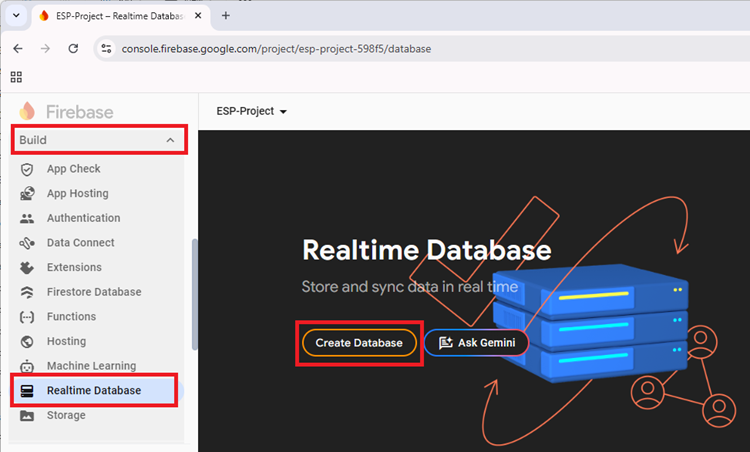750x452 pixels.
Task: Click the Firebase flame logo
Action: (27, 111)
